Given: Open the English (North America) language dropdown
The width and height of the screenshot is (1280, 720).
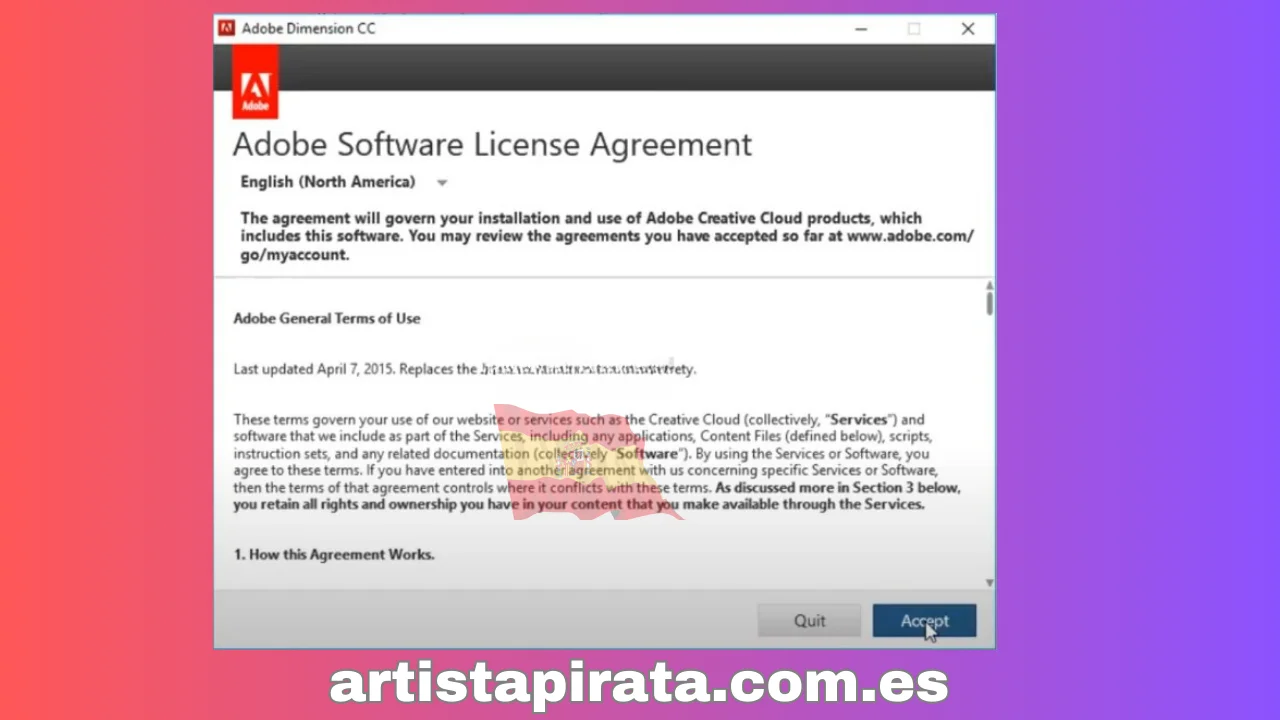Looking at the screenshot, I should [x=343, y=182].
